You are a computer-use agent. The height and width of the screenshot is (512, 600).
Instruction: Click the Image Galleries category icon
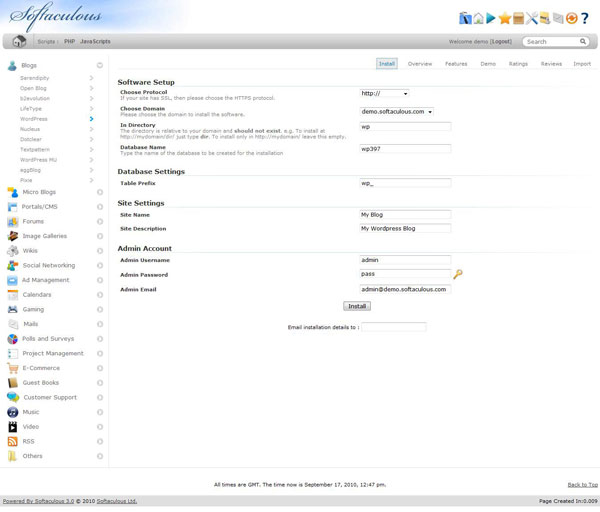pyautogui.click(x=12, y=236)
